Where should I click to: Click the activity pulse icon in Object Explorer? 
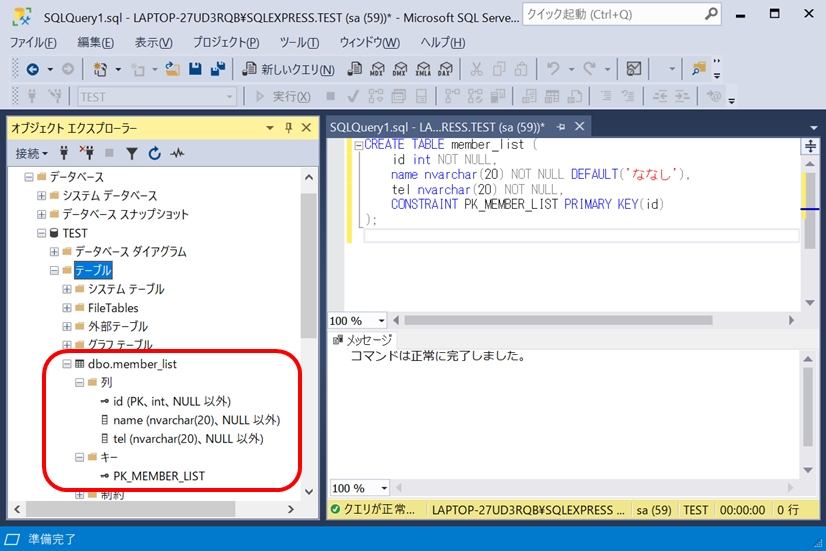click(178, 153)
